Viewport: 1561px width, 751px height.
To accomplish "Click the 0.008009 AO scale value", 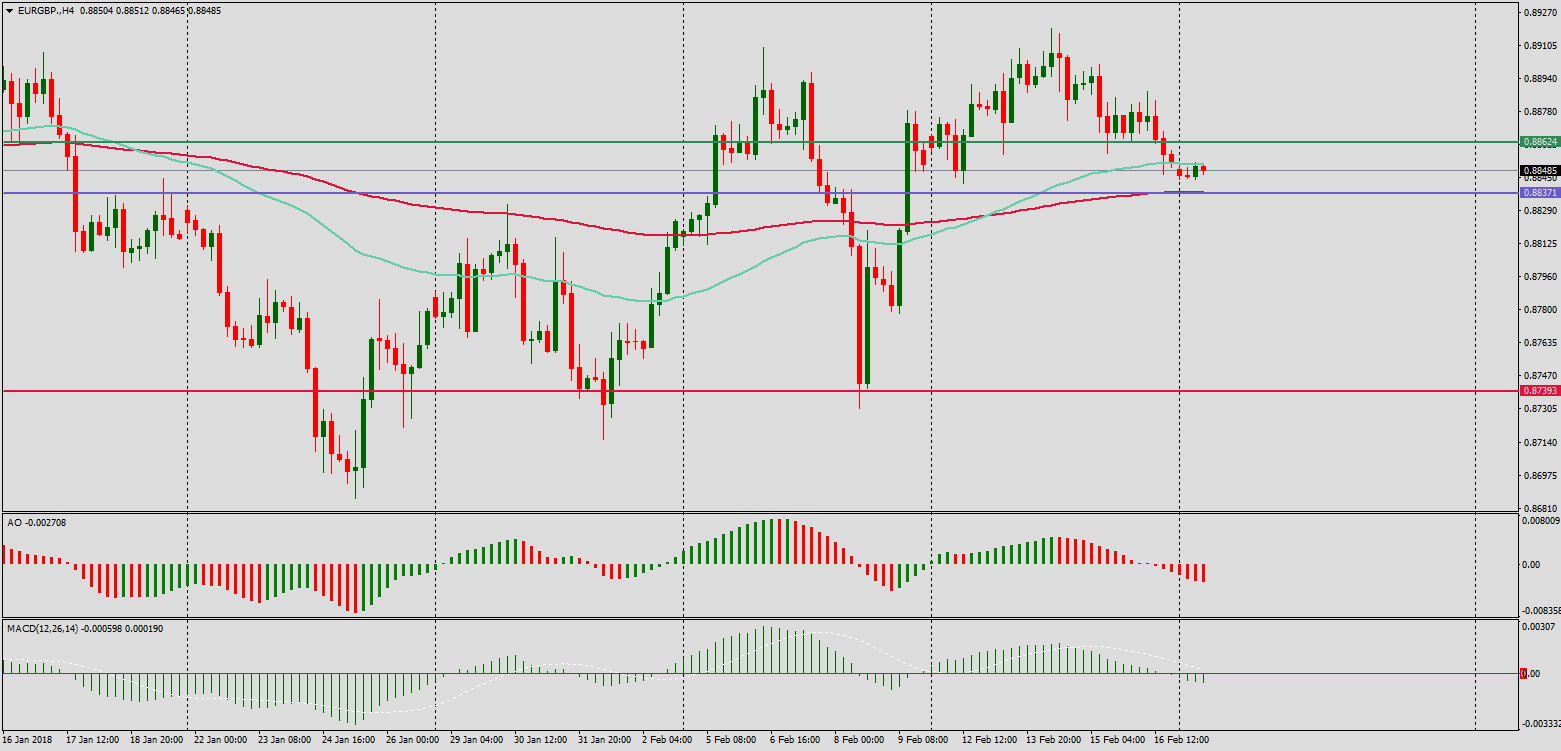I will point(1538,520).
